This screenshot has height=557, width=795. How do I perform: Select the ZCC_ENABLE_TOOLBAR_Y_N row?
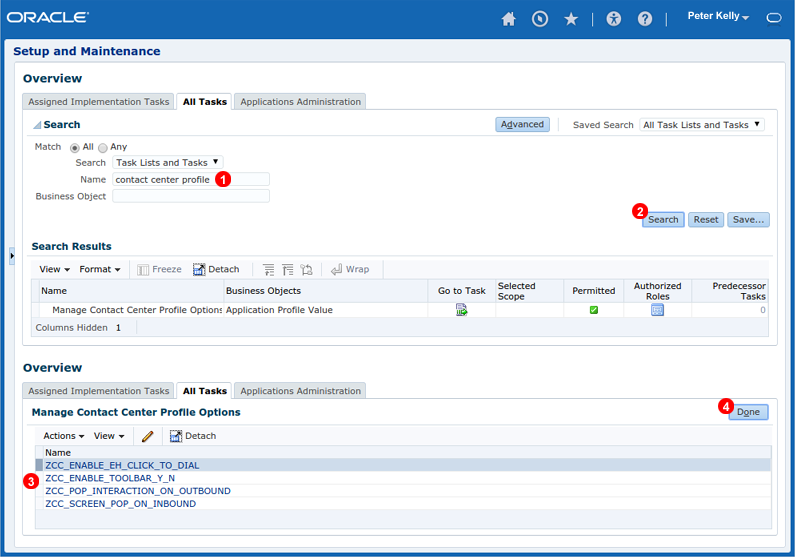404,478
